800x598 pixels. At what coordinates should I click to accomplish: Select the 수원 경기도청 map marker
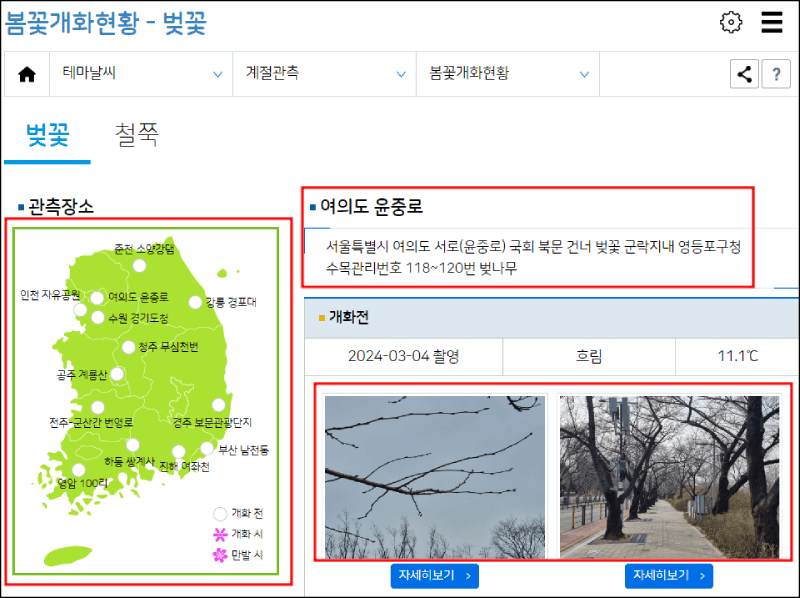pyautogui.click(x=98, y=317)
